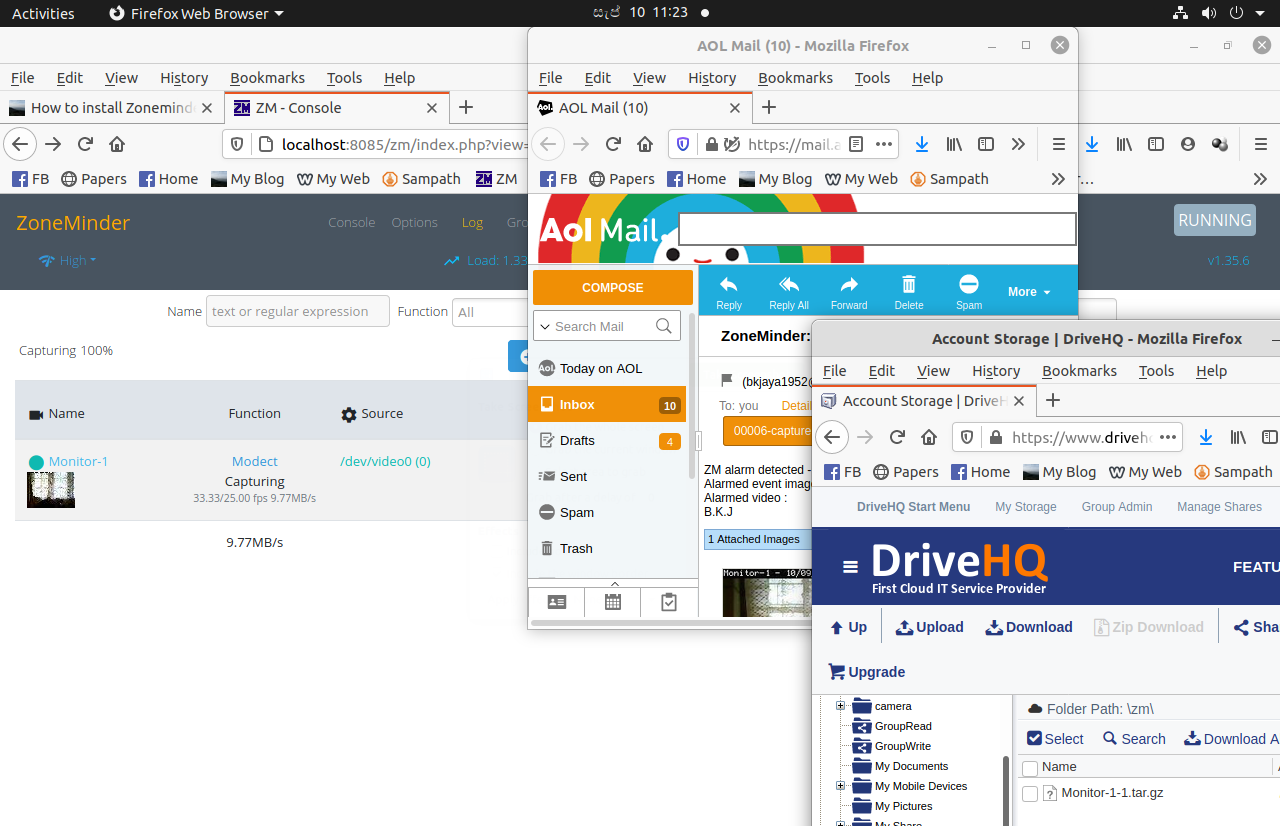Image resolution: width=1280 pixels, height=826 pixels.
Task: Open Library icon in AOL Mail Firefox window
Action: coord(954,144)
